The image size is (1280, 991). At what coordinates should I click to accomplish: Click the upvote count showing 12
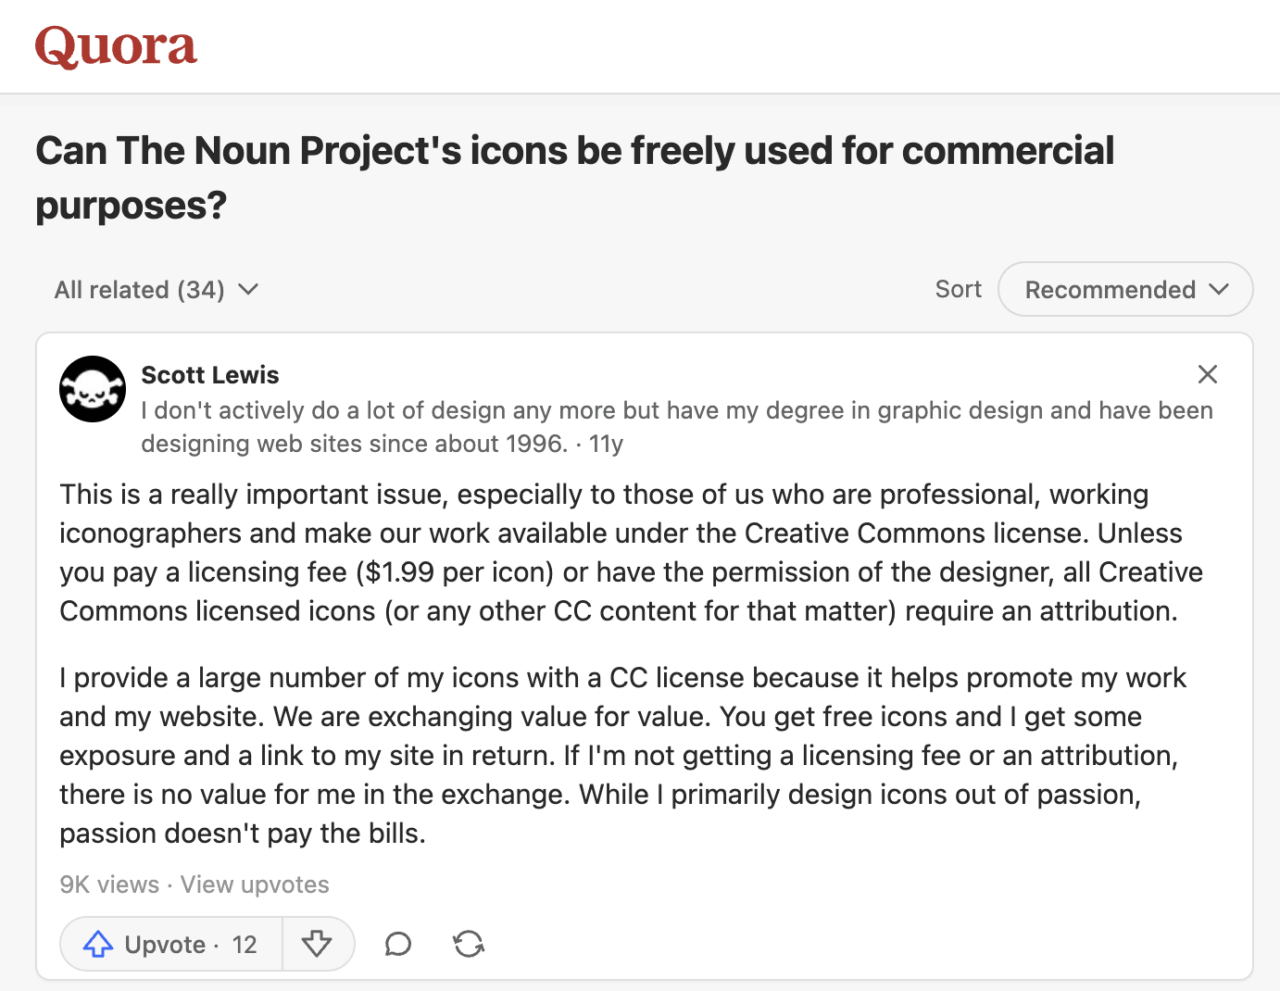click(248, 943)
